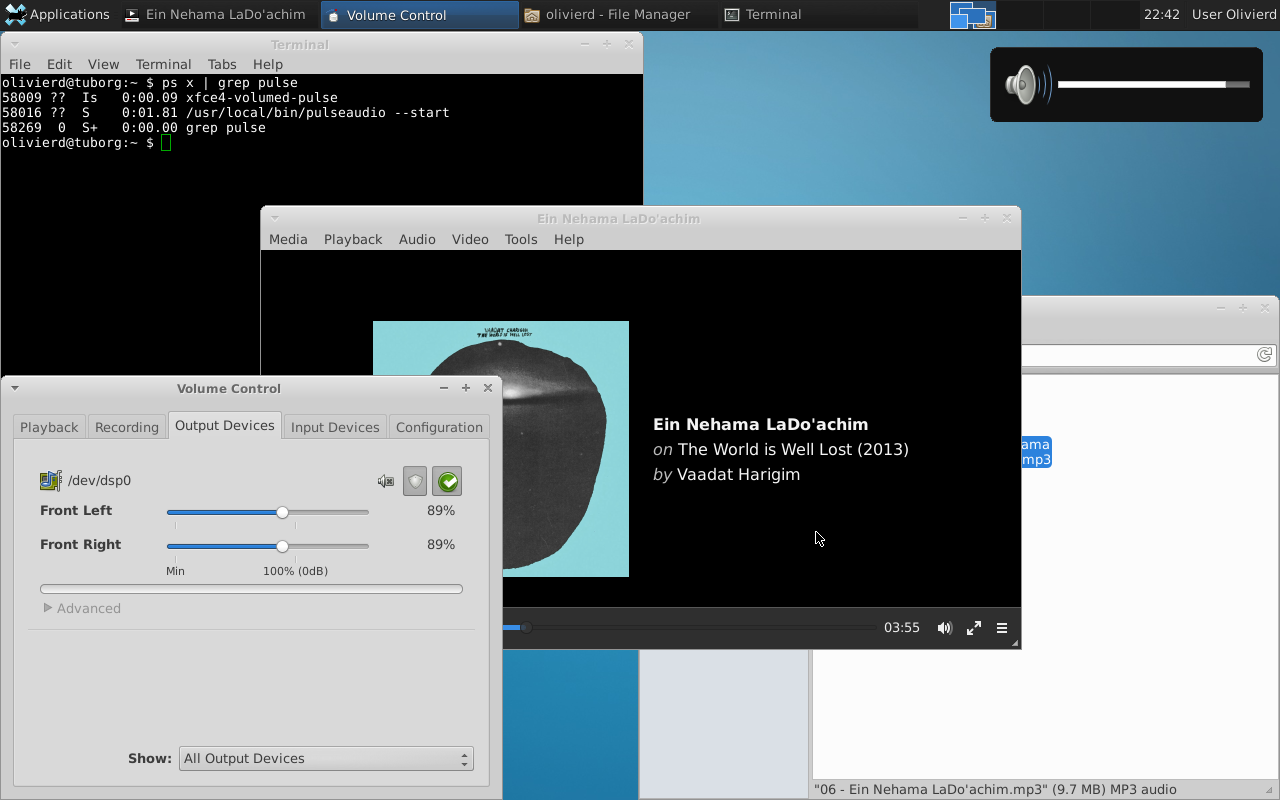Toggle lock channels together for /dev/dsp0
Viewport: 1280px width, 800px height.
click(x=415, y=482)
